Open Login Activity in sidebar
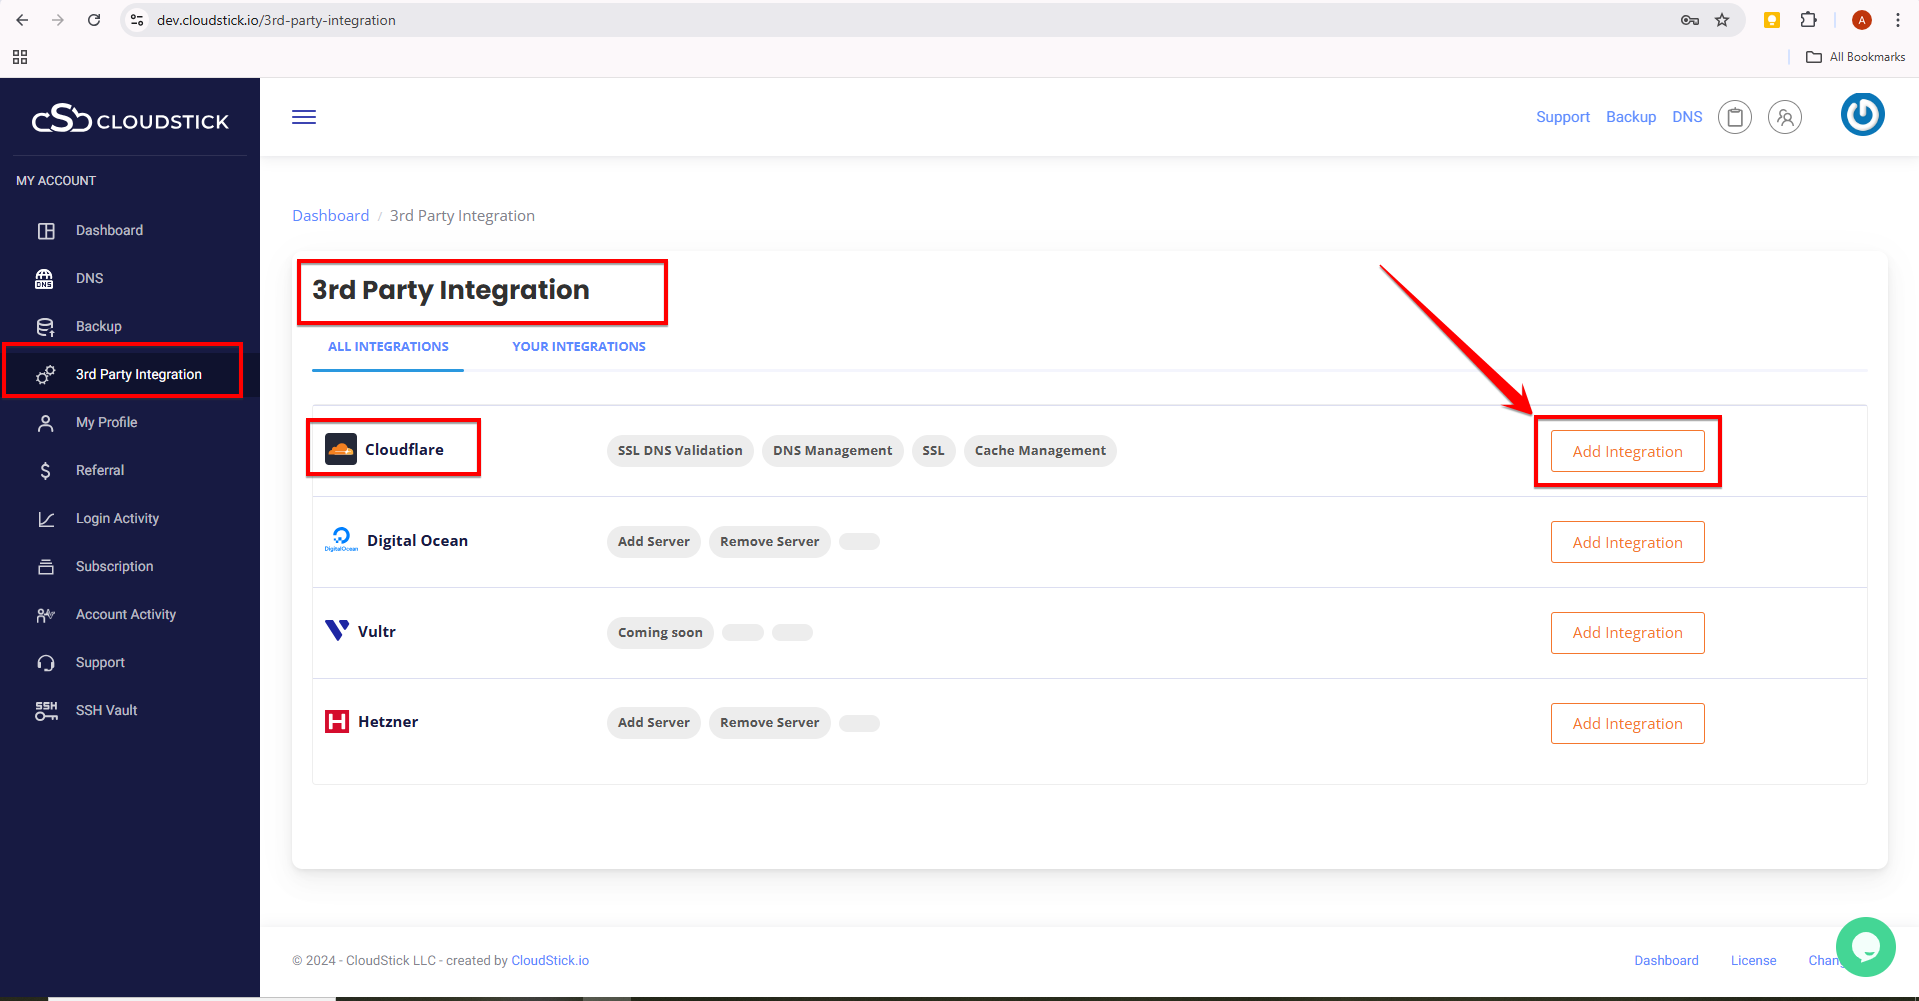 click(117, 518)
